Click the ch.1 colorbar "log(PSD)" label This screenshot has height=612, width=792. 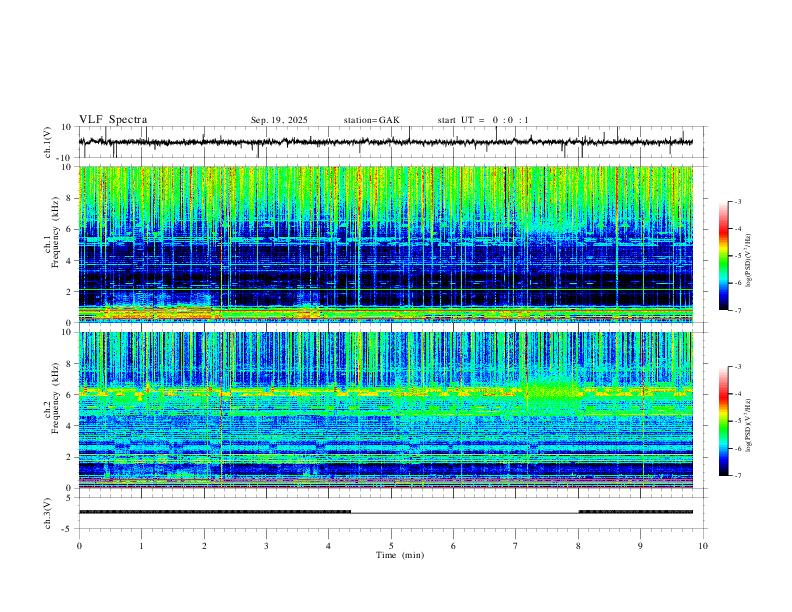tap(748, 260)
